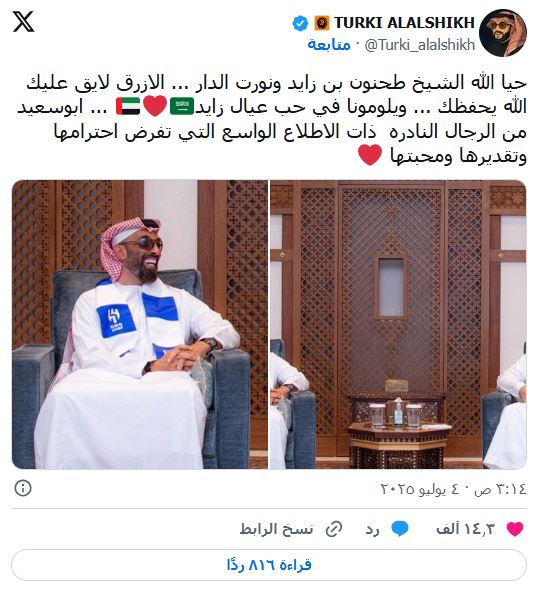Click the Saudi flag emoji in tweet
Image resolution: width=540 pixels, height=591 pixels.
[182, 107]
